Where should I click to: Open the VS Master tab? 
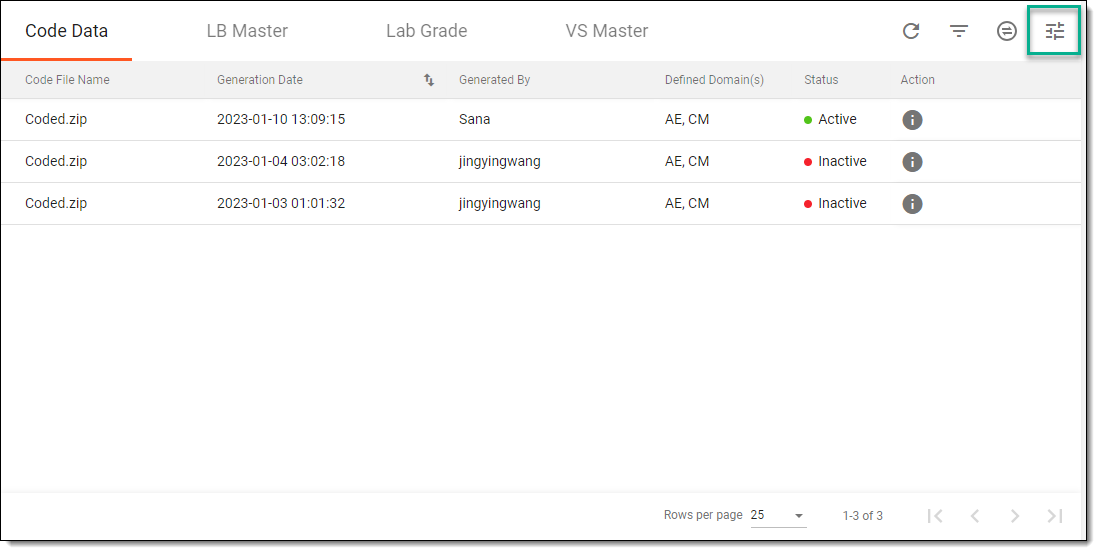607,31
